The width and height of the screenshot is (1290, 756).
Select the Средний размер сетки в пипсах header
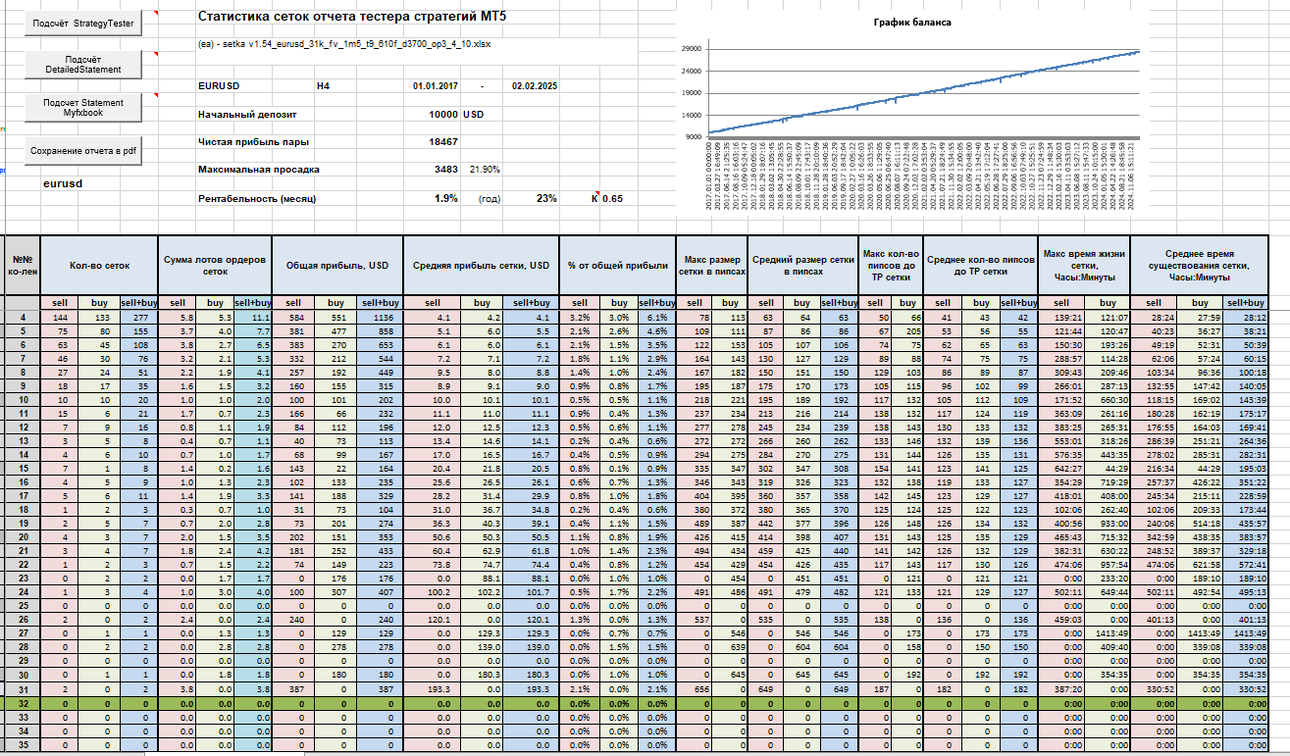tap(803, 266)
